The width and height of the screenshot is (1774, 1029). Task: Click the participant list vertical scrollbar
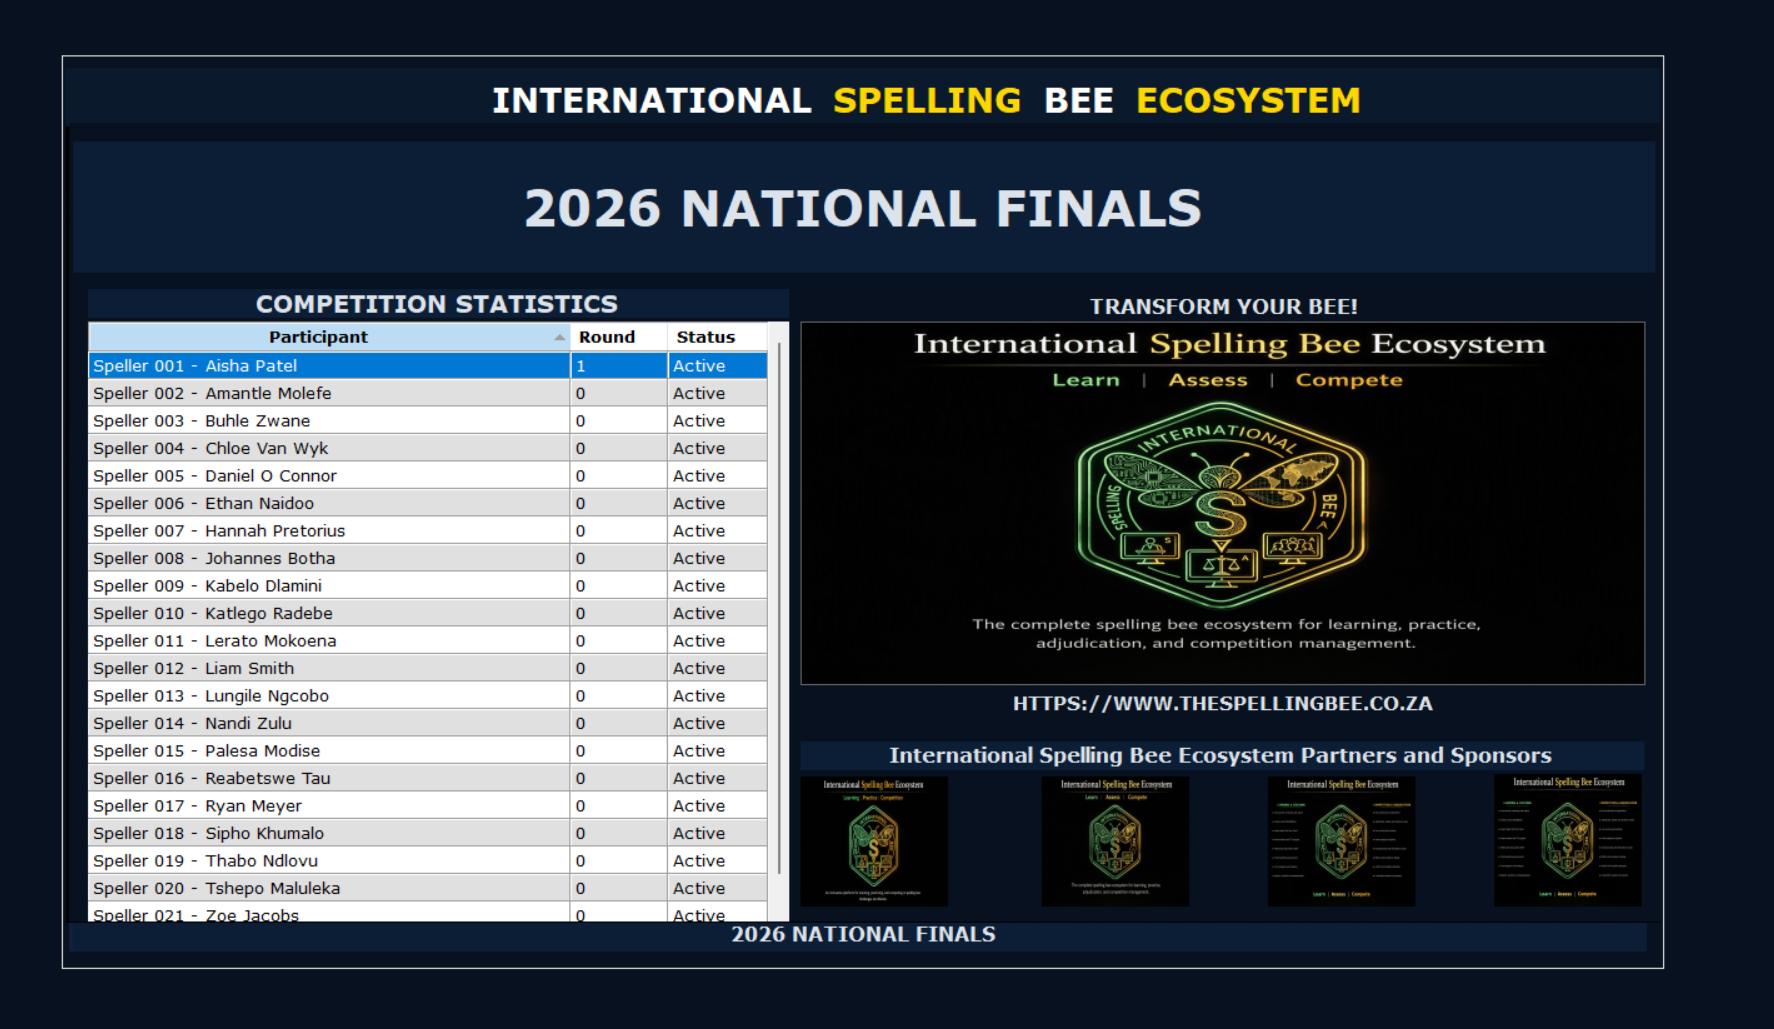coord(779,608)
